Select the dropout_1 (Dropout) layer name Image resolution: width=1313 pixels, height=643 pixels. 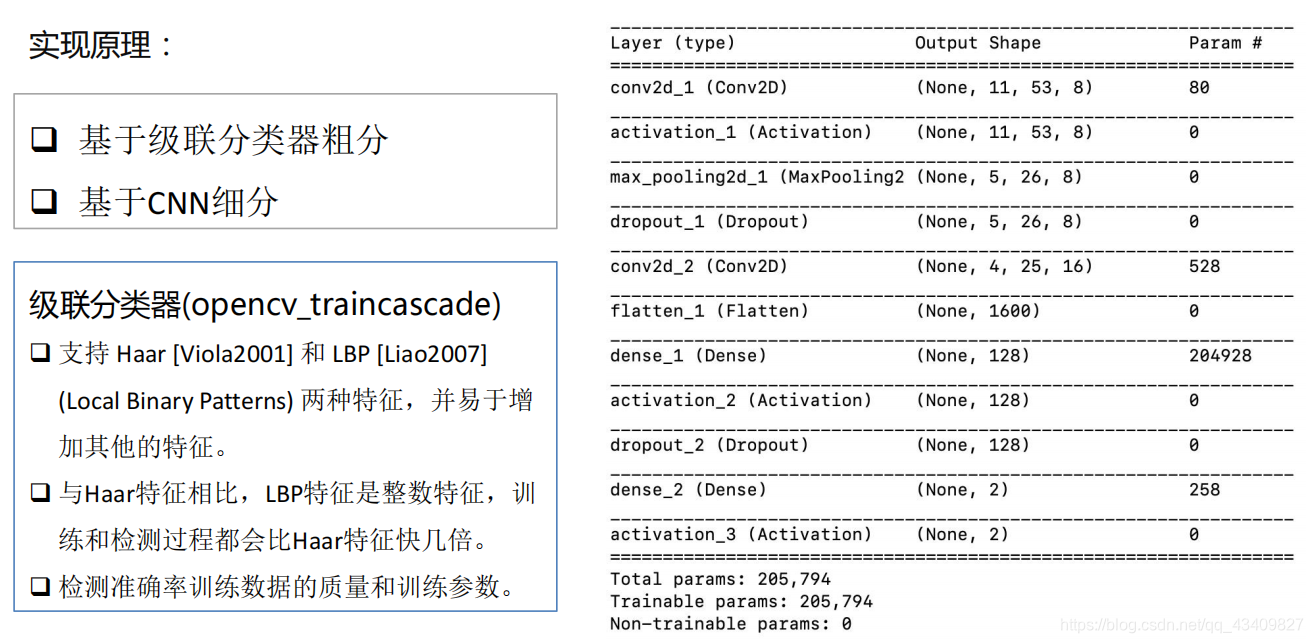(709, 222)
